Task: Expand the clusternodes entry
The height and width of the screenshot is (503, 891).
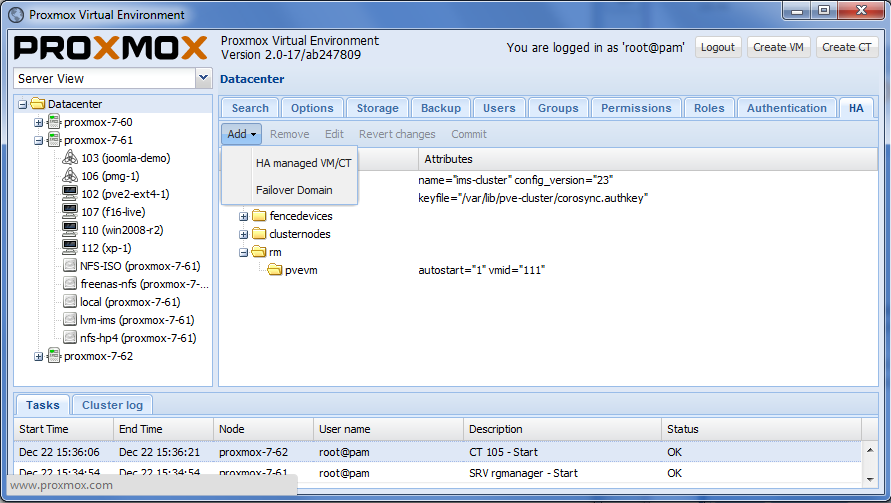Action: [244, 234]
